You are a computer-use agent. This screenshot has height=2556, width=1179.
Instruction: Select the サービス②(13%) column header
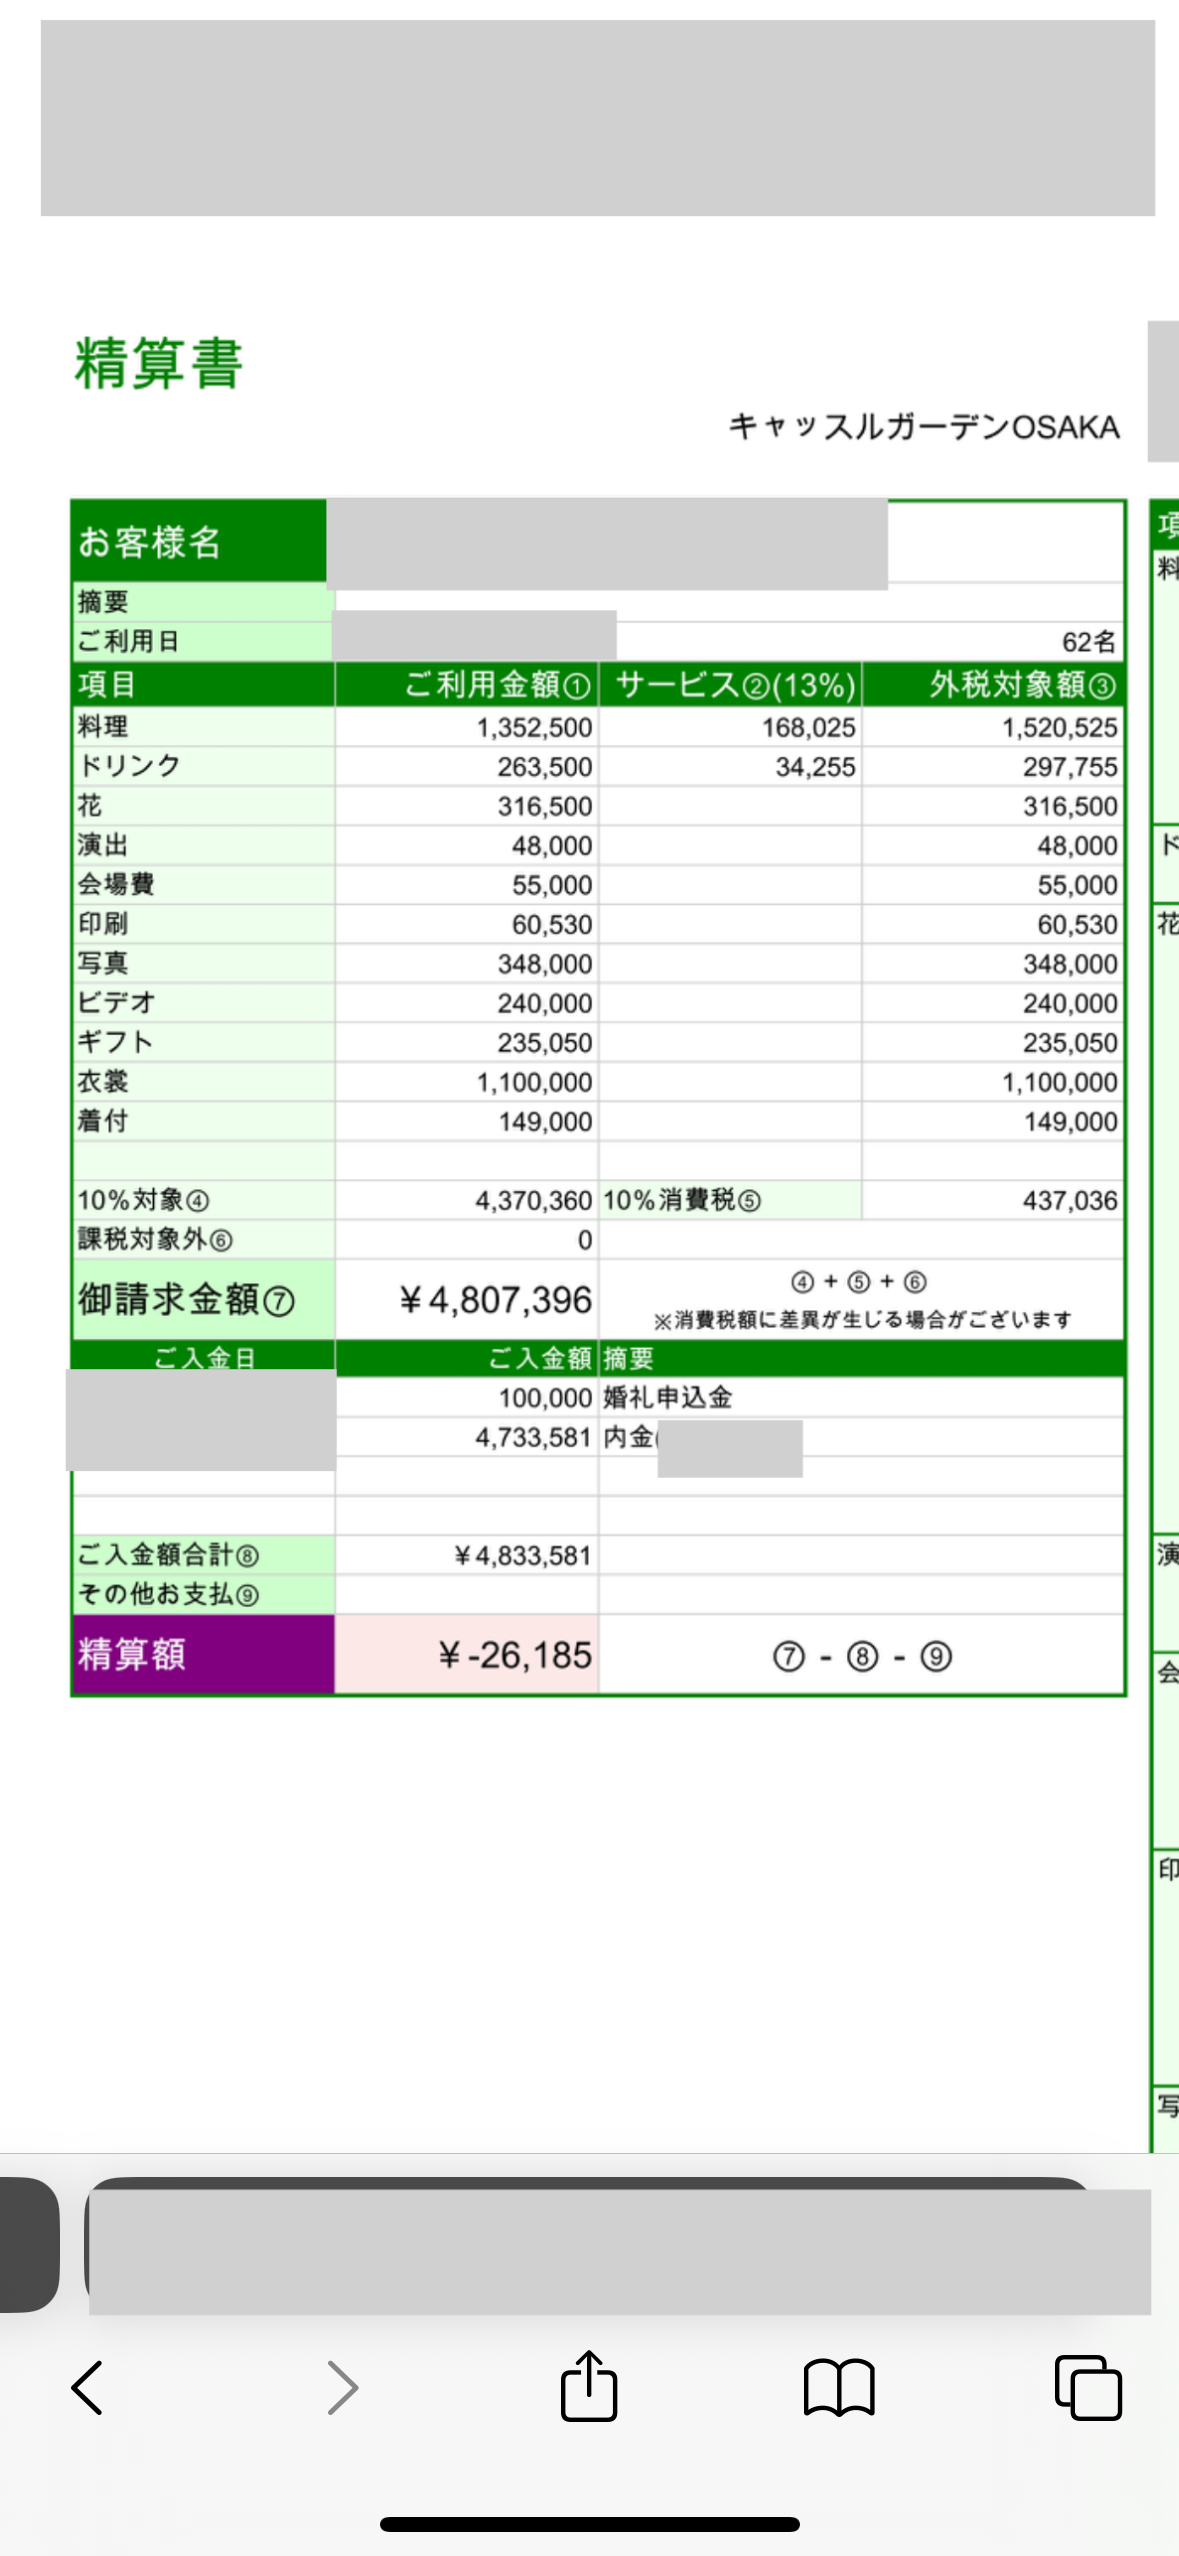tap(735, 685)
